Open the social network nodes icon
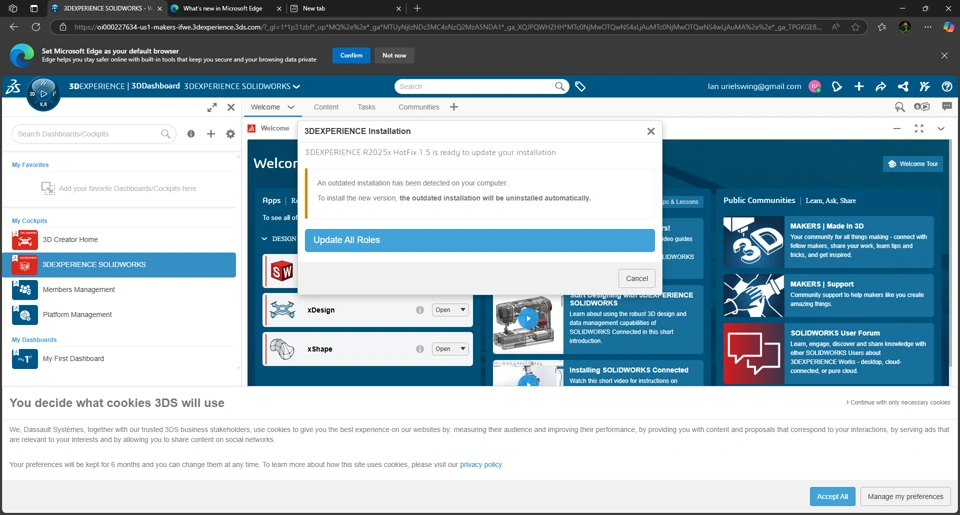 pos(903,86)
